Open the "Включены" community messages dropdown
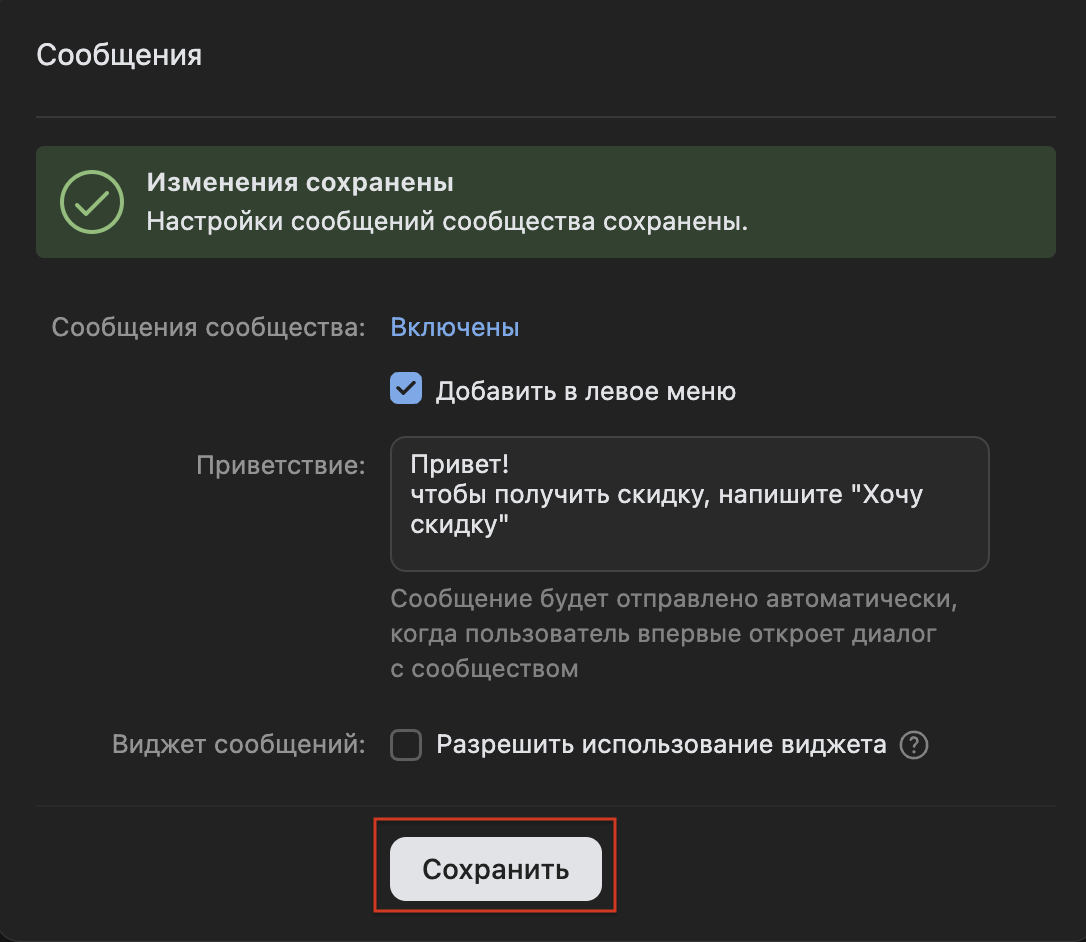Image resolution: width=1086 pixels, height=942 pixels. (454, 327)
